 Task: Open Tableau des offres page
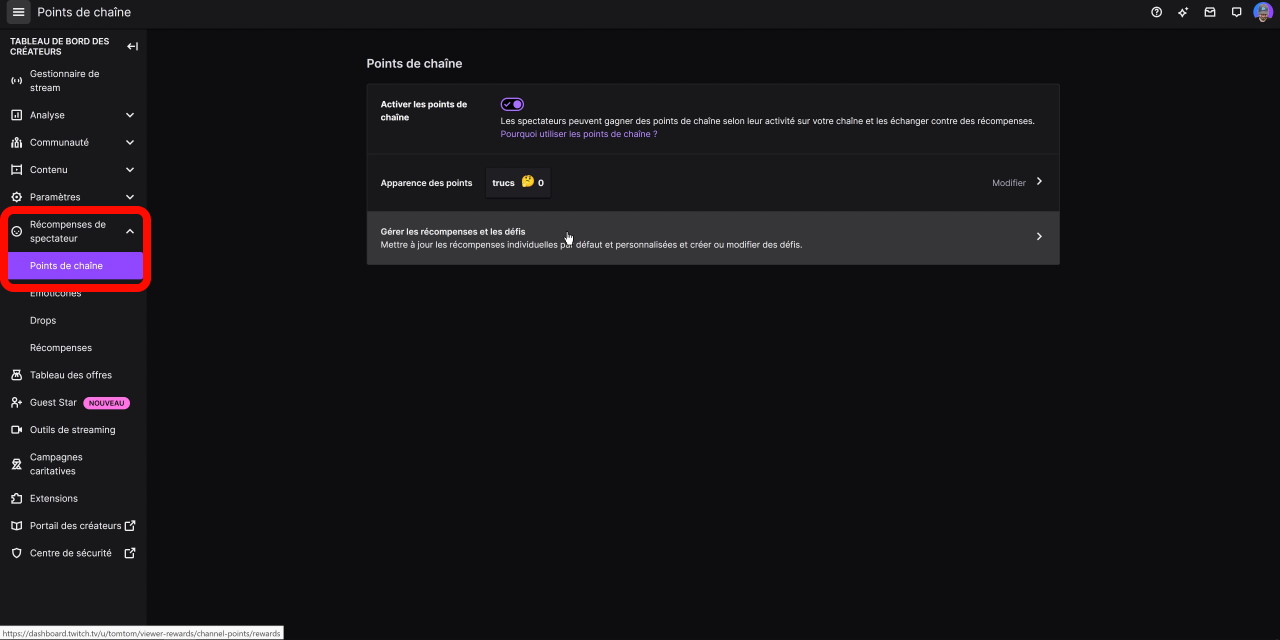70,375
